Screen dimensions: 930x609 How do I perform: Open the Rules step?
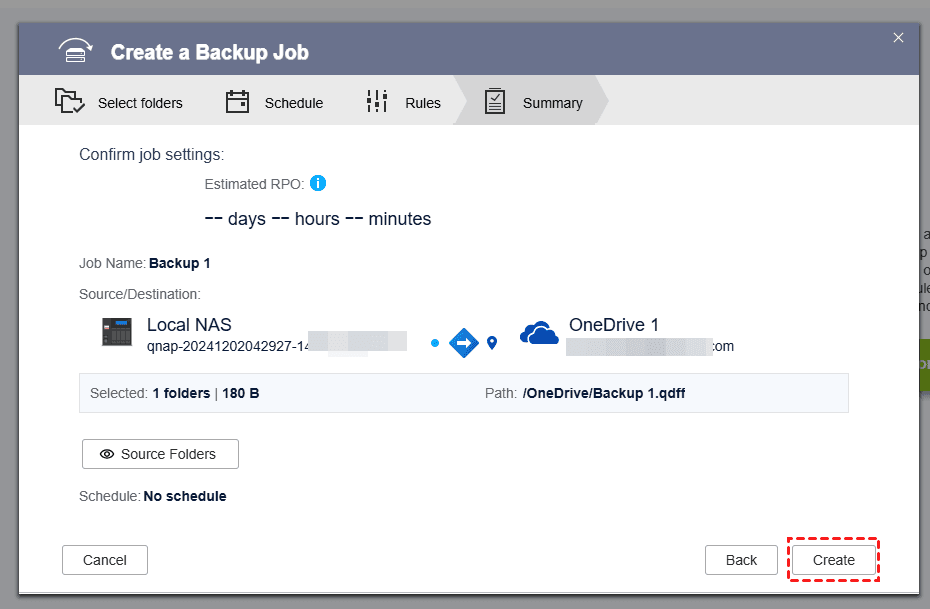click(x=404, y=102)
